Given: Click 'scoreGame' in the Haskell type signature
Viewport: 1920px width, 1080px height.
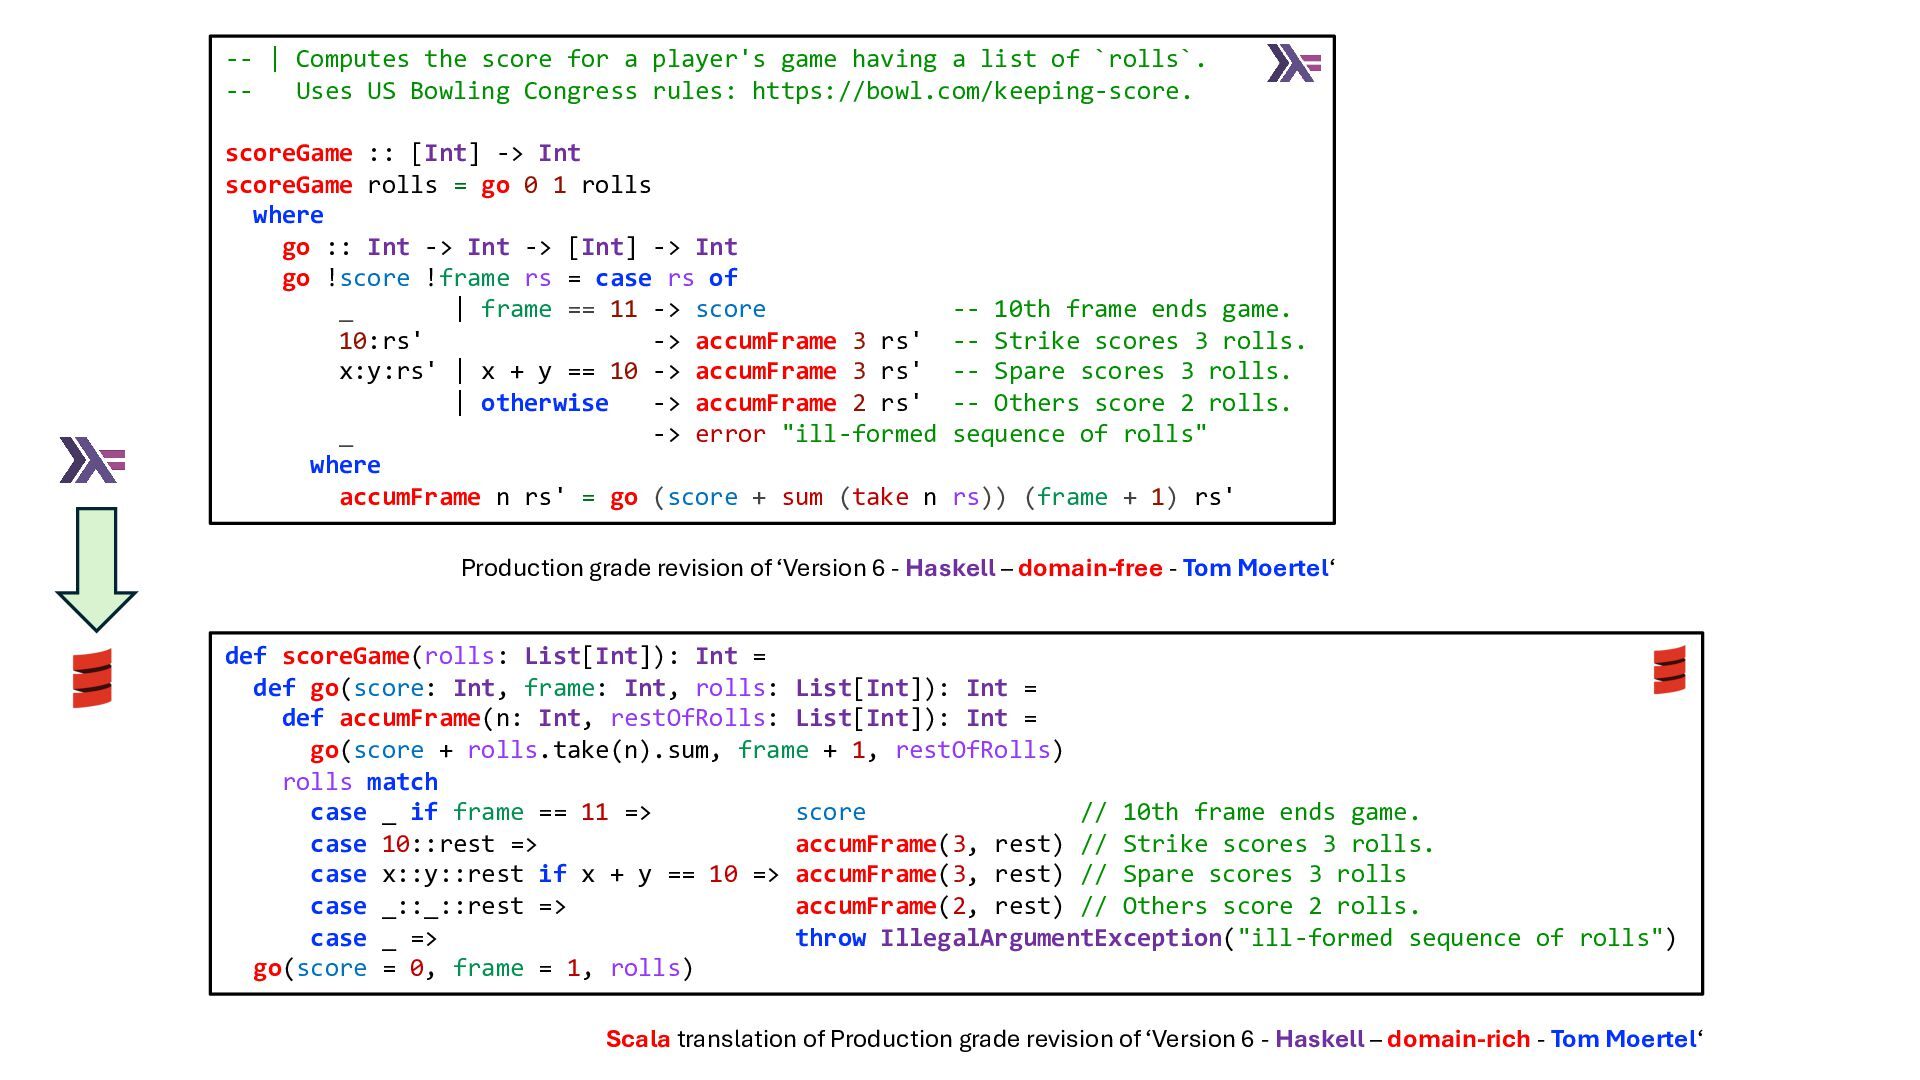Looking at the screenshot, I should (289, 153).
